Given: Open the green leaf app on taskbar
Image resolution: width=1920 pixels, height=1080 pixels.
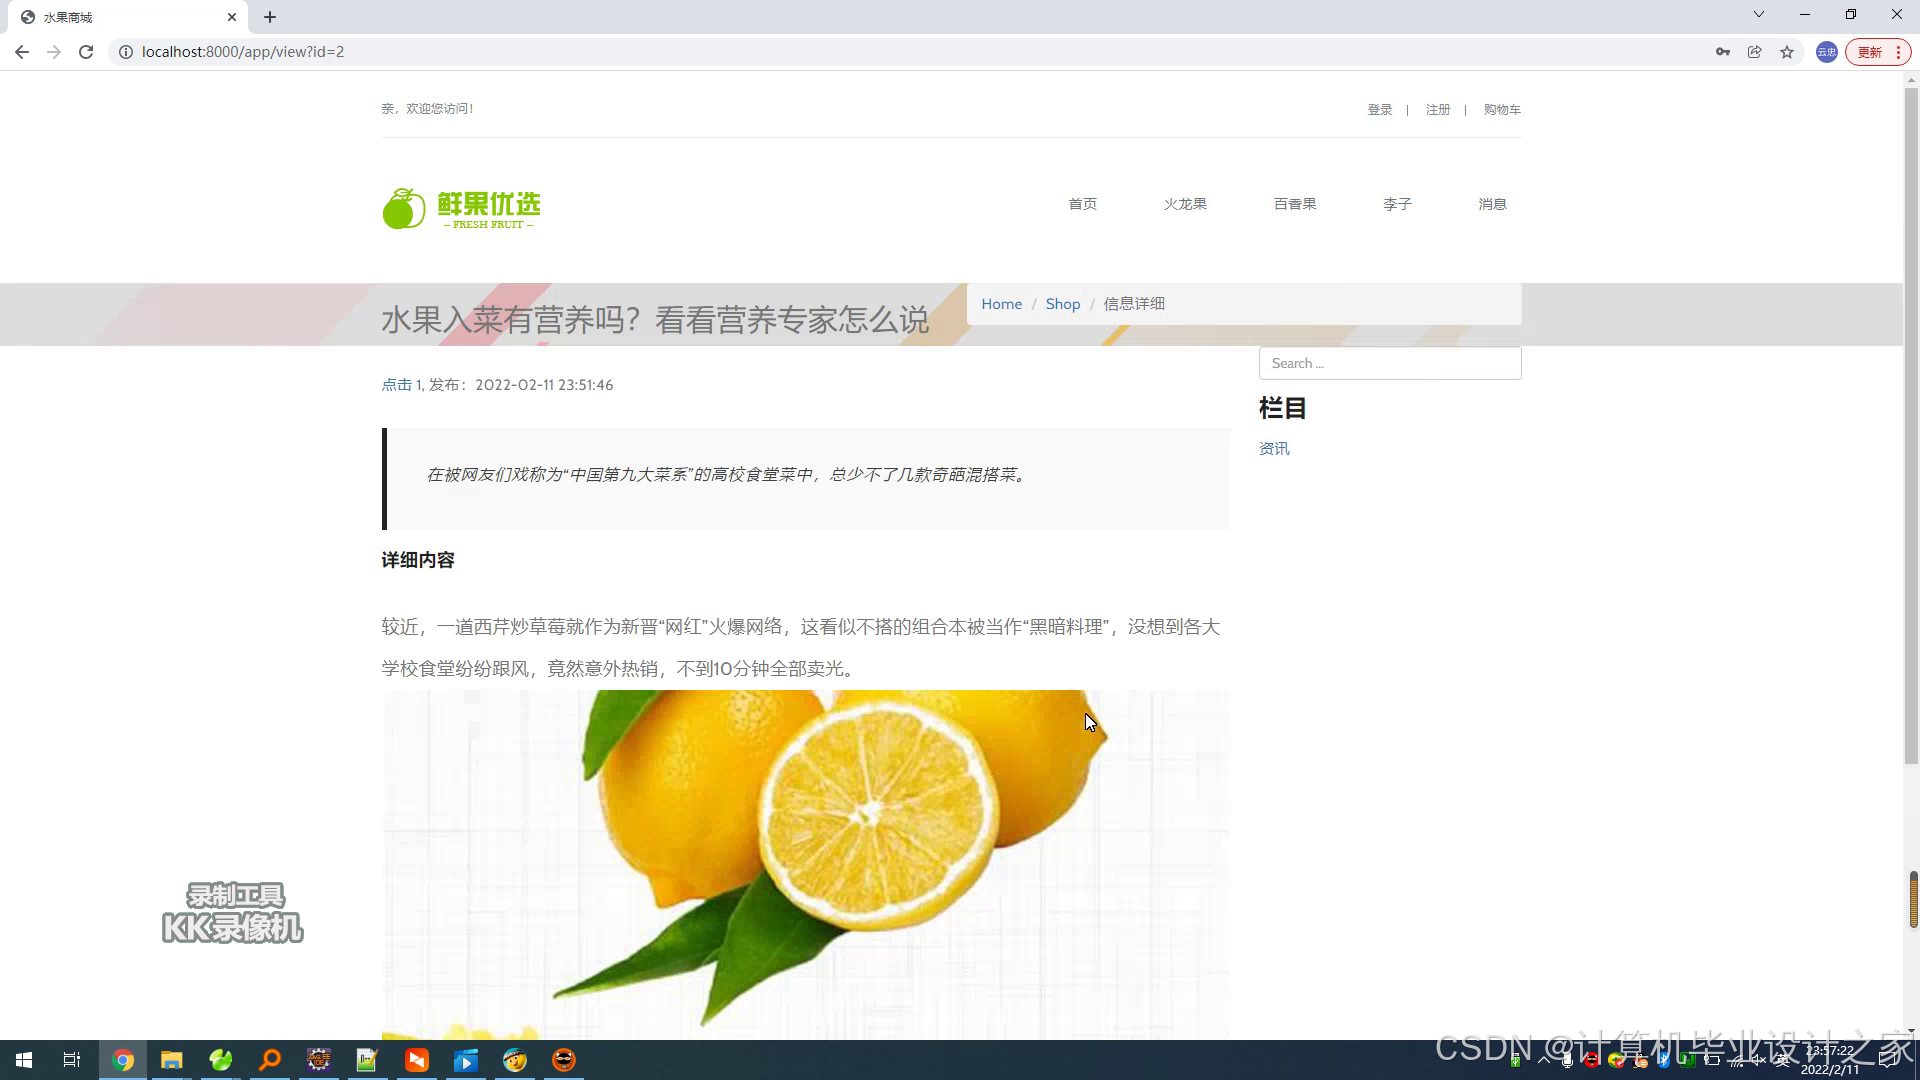Looking at the screenshot, I should [221, 1060].
